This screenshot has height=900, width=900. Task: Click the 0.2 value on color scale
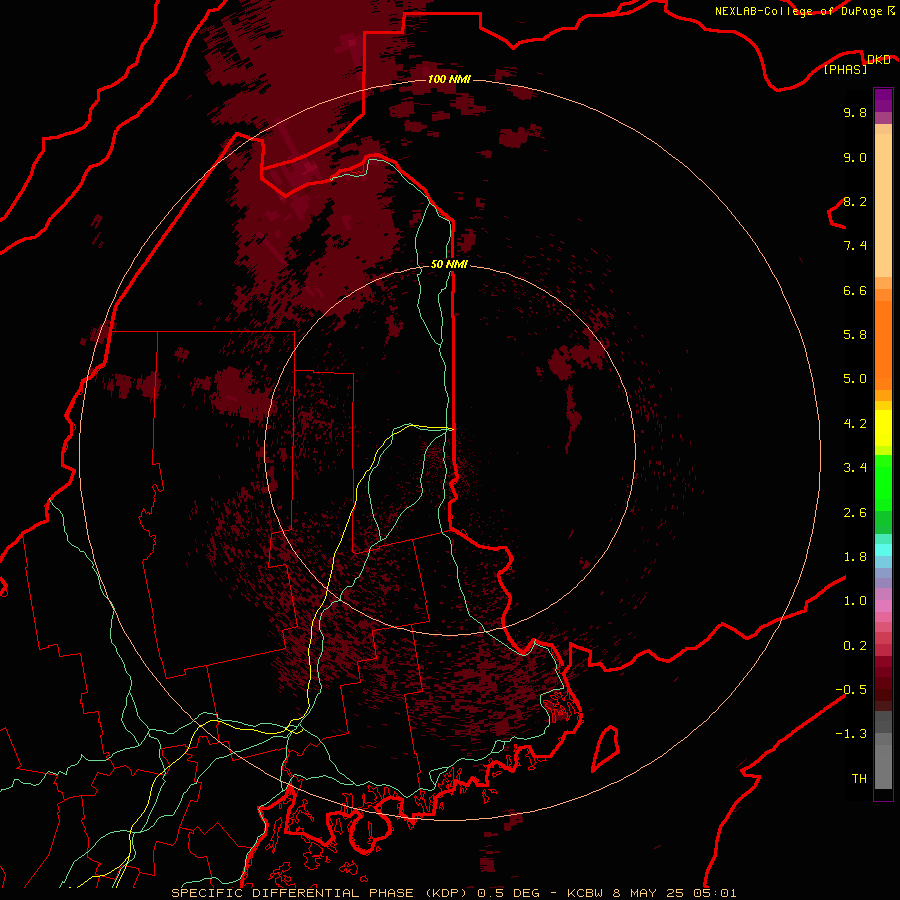tap(855, 646)
